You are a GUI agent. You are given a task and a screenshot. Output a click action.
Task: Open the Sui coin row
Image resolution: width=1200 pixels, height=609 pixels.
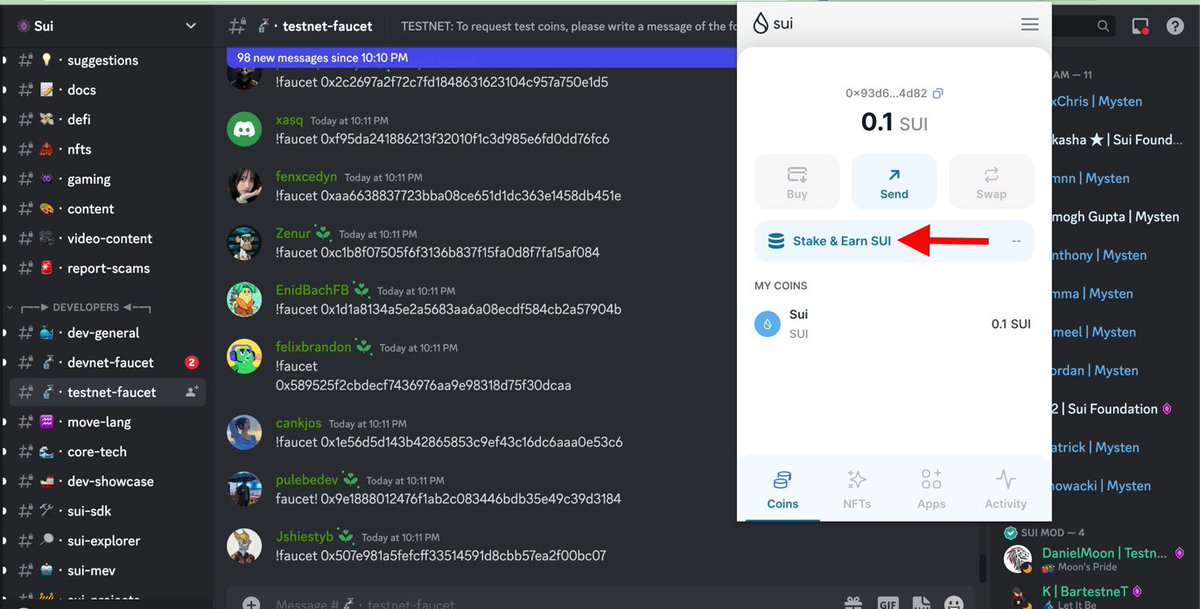[x=894, y=324]
